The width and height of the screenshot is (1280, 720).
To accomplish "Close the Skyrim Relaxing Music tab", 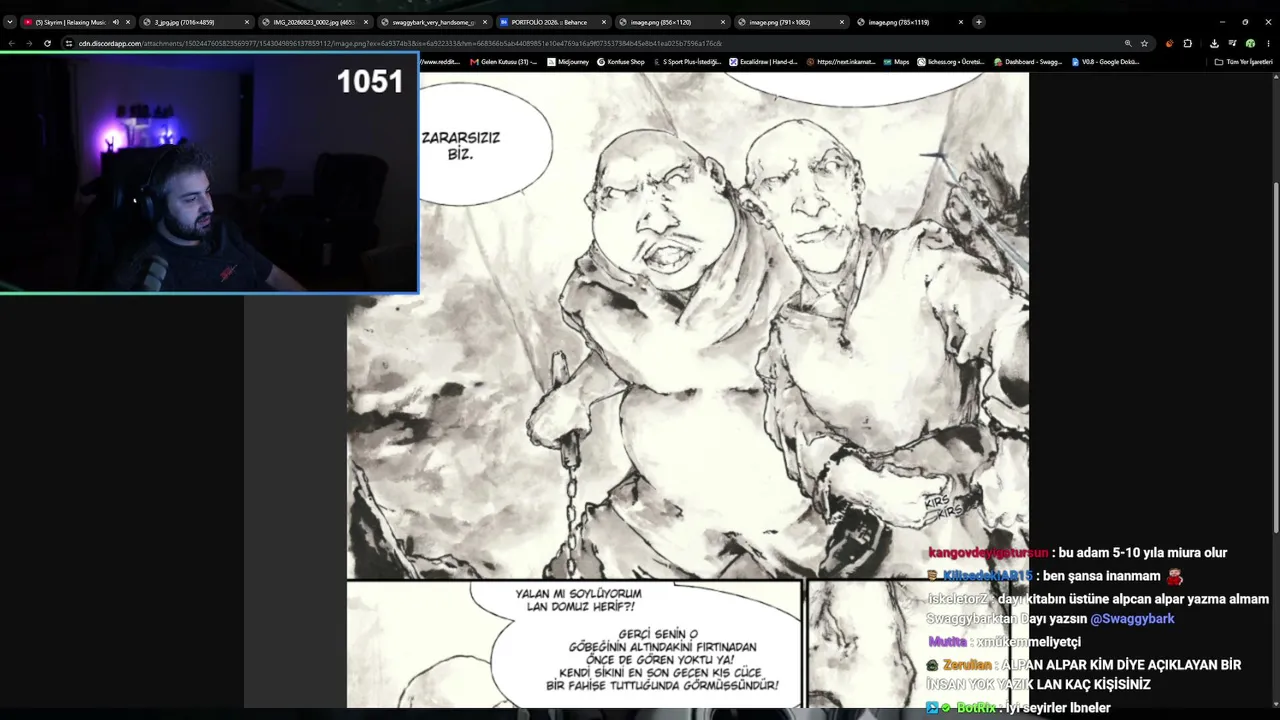I will click(x=127, y=22).
